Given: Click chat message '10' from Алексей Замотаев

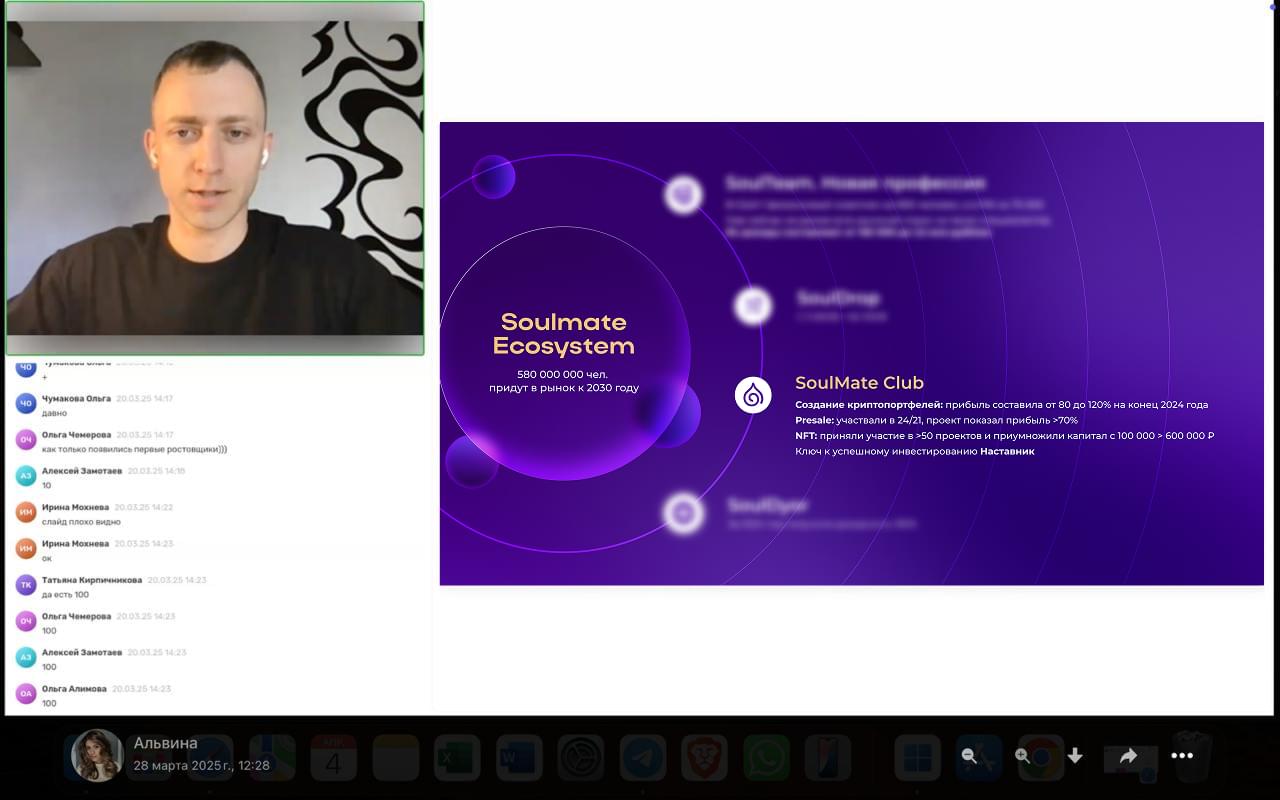Looking at the screenshot, I should (46, 485).
